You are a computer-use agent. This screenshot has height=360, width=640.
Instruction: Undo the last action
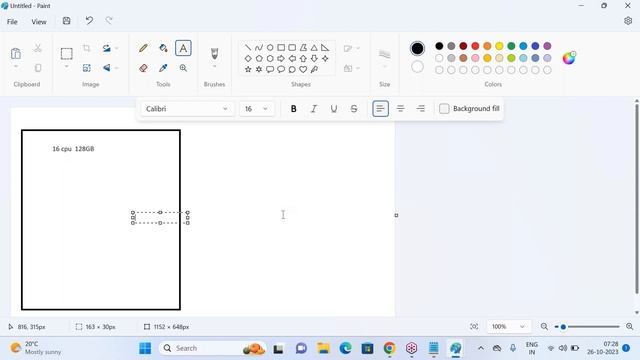[x=89, y=21]
